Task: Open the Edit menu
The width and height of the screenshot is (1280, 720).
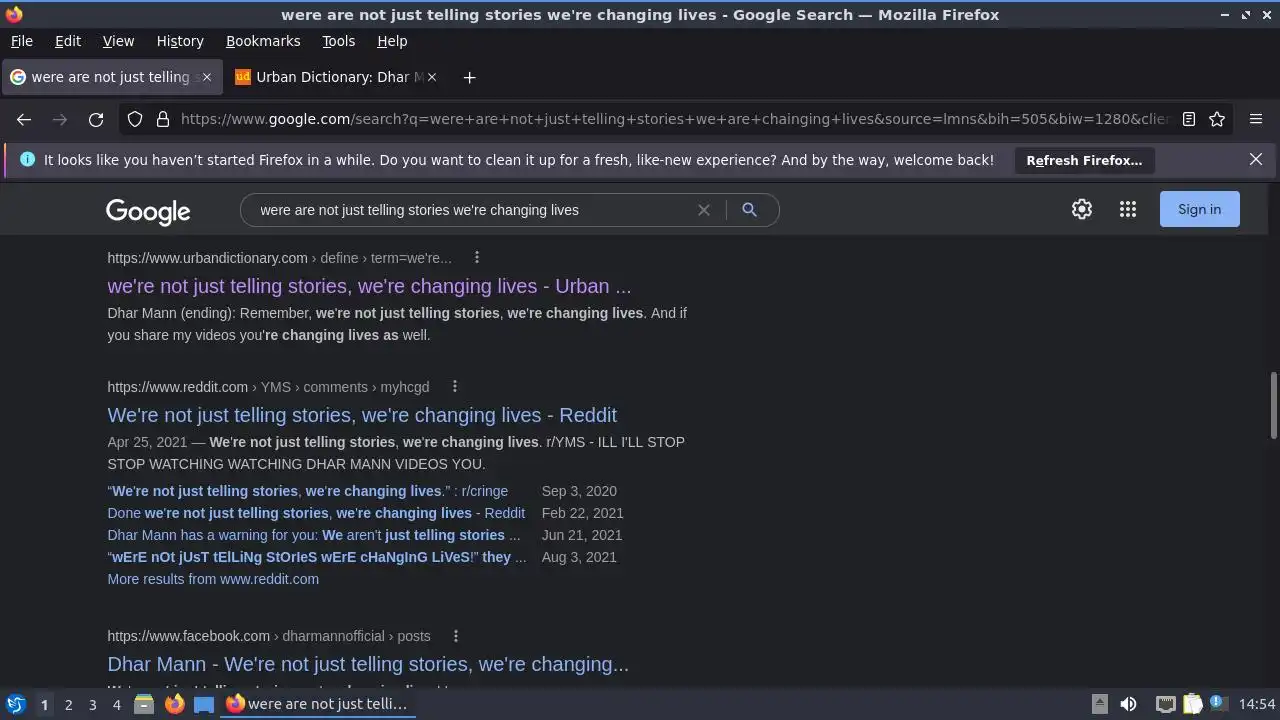Action: (68, 41)
